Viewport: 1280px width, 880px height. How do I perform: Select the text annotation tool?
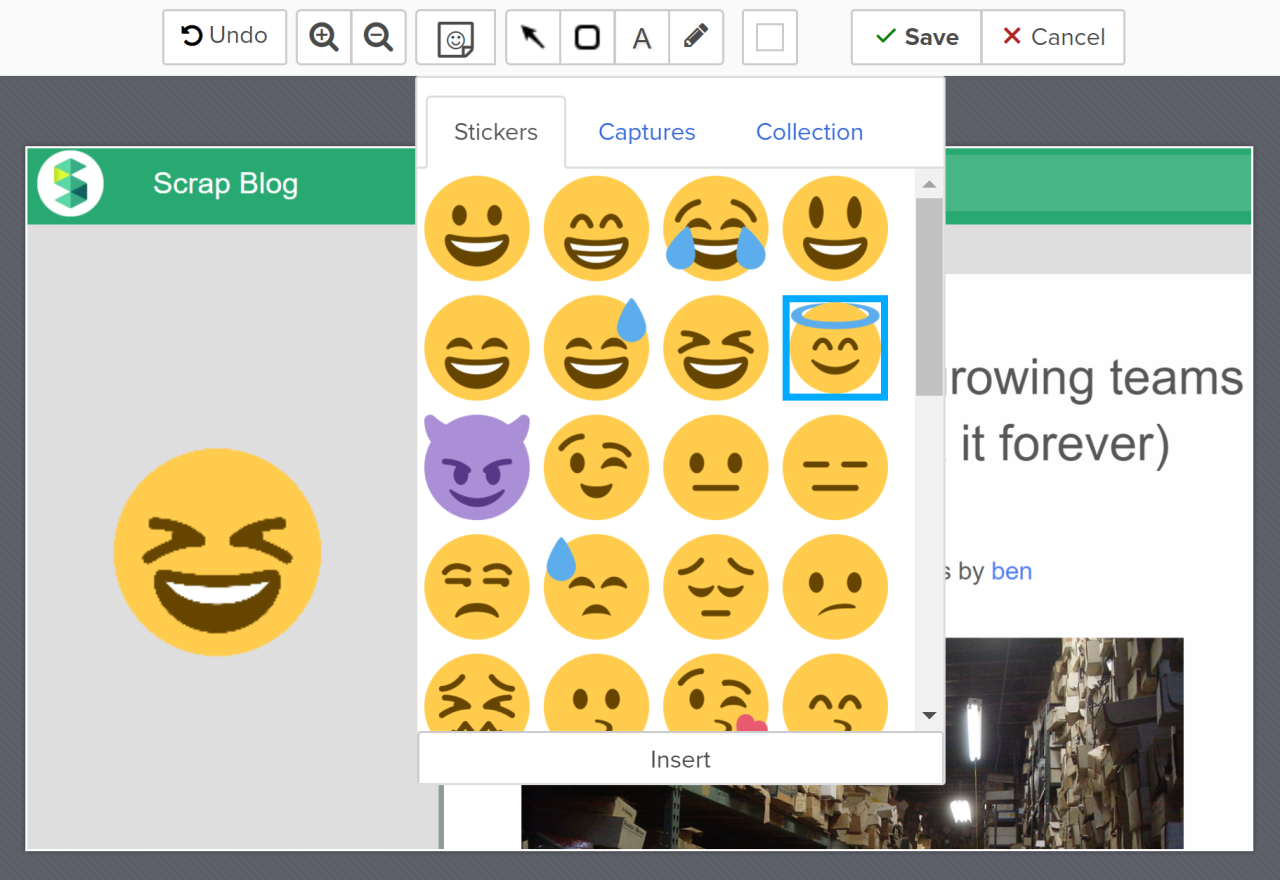tap(642, 38)
